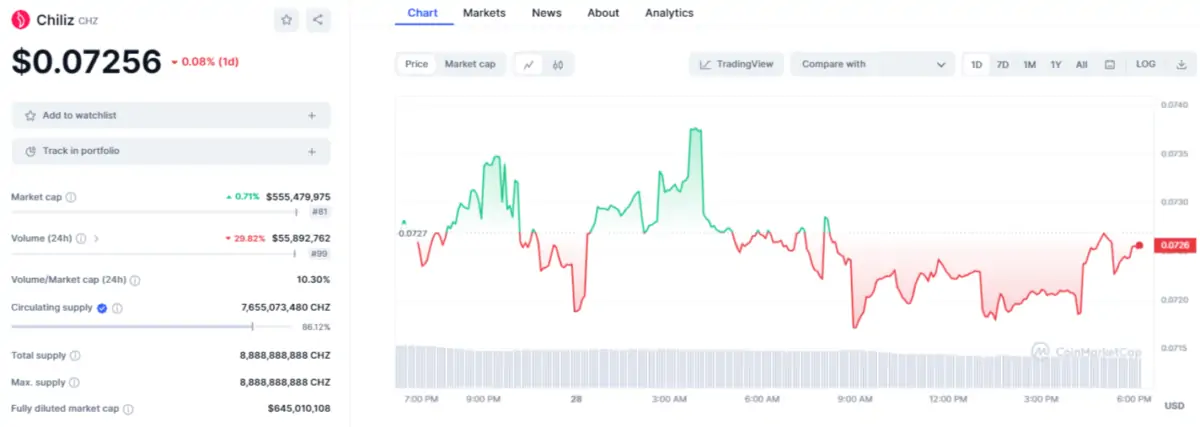Click the Market cap rank bar
The width and height of the screenshot is (1200, 427).
click(x=154, y=212)
